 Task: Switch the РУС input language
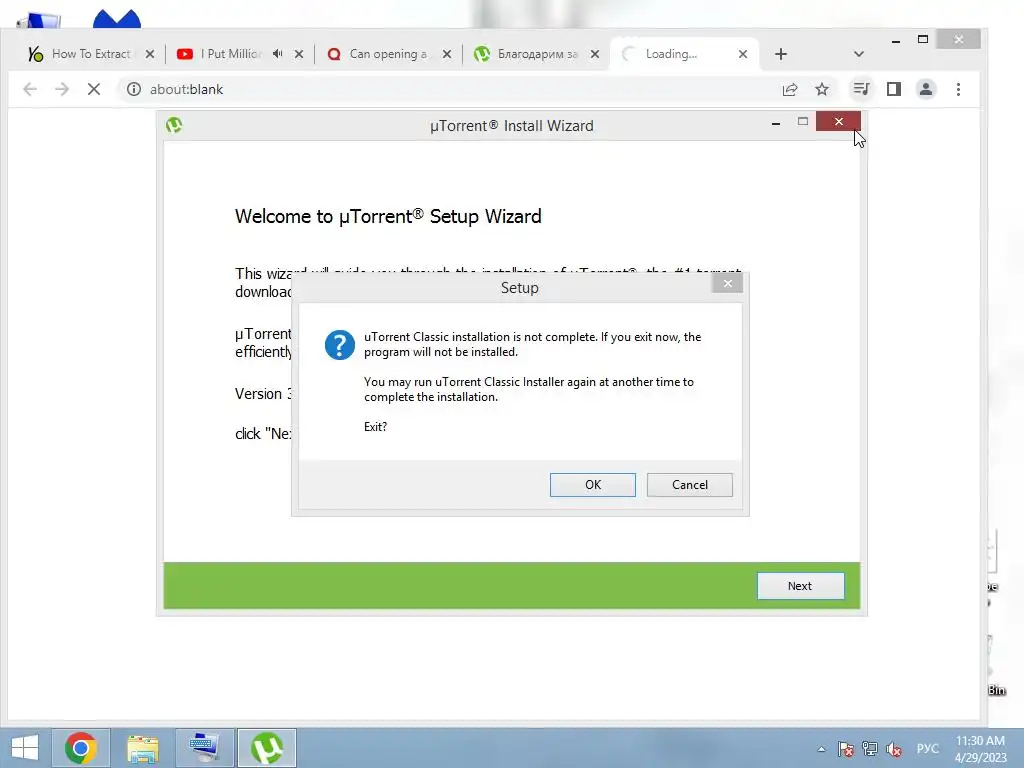[927, 749]
